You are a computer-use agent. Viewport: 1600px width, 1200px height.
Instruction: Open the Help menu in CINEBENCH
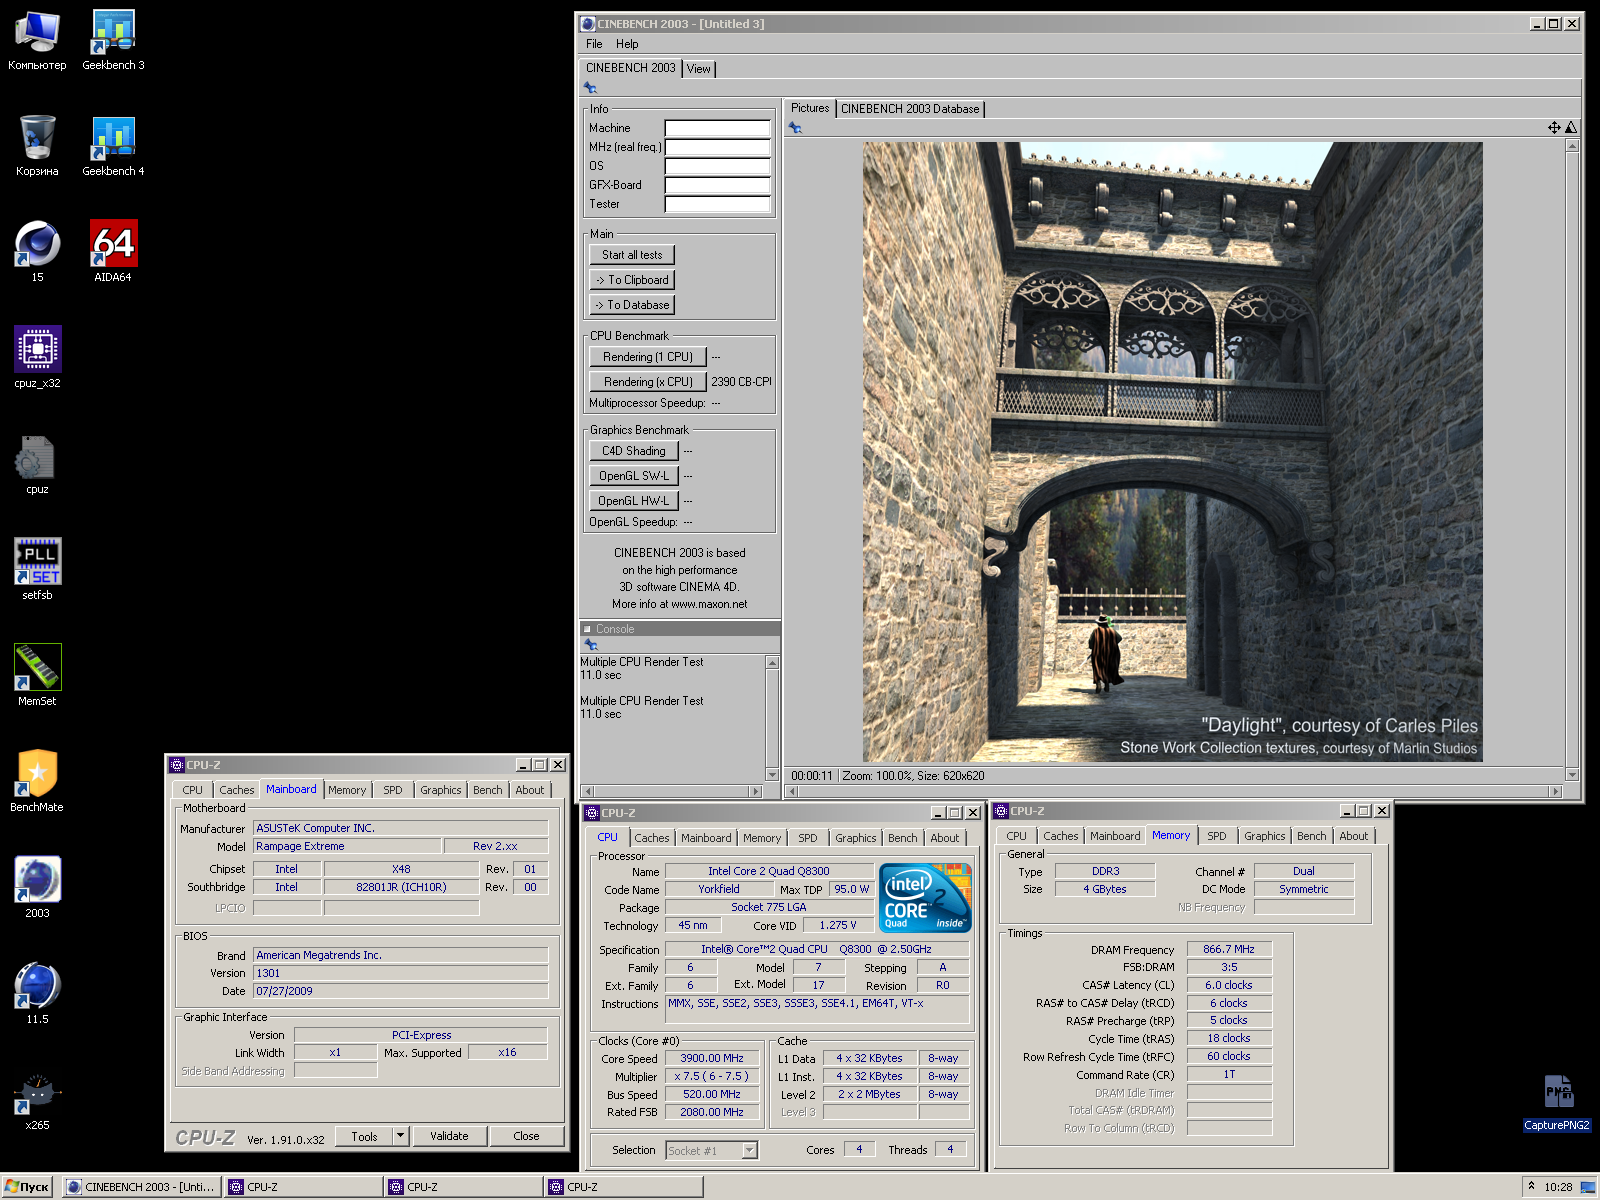click(x=627, y=44)
